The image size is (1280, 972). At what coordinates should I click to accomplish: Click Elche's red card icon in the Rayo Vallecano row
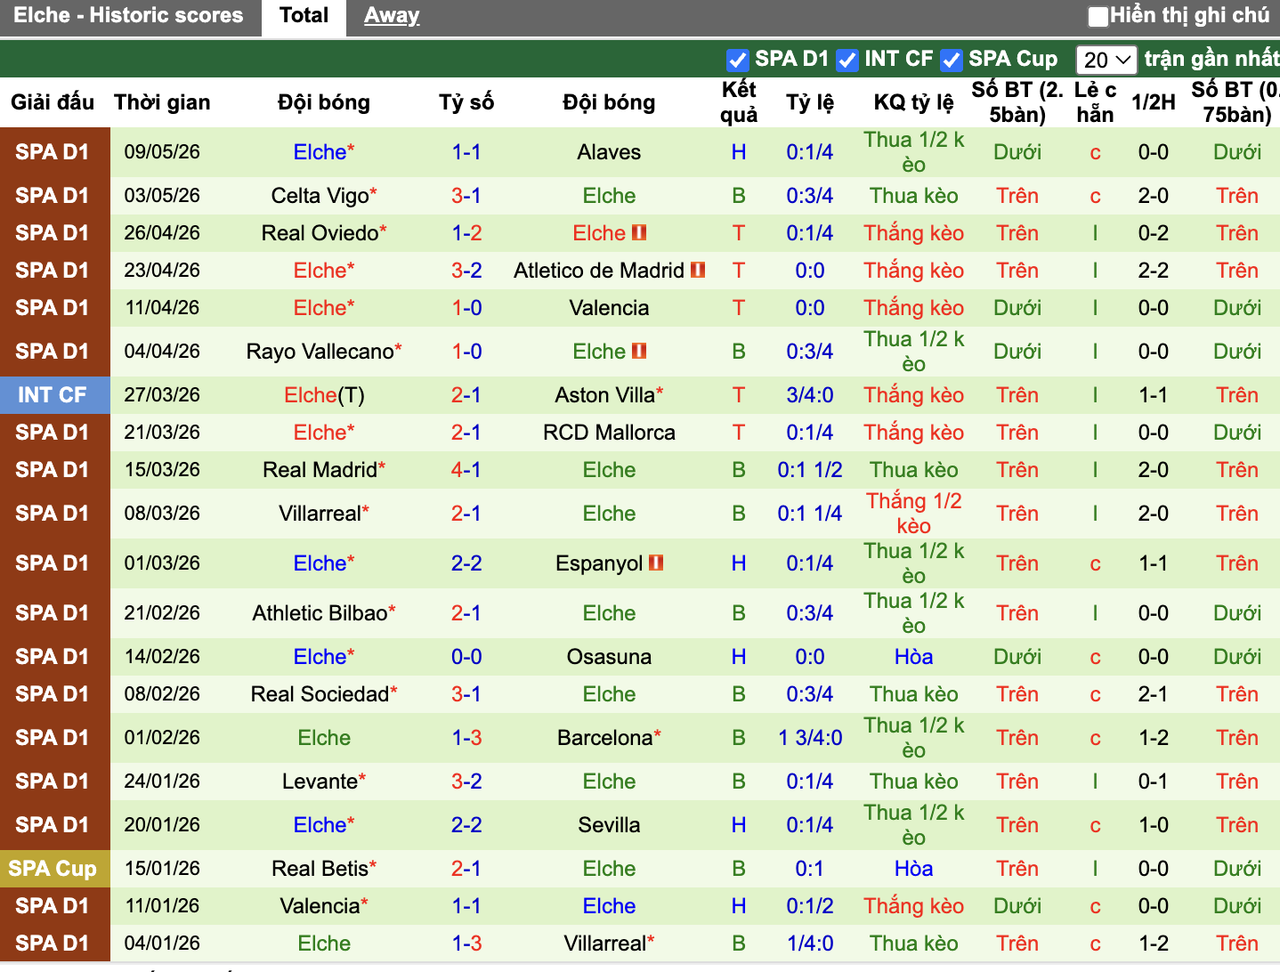click(639, 351)
